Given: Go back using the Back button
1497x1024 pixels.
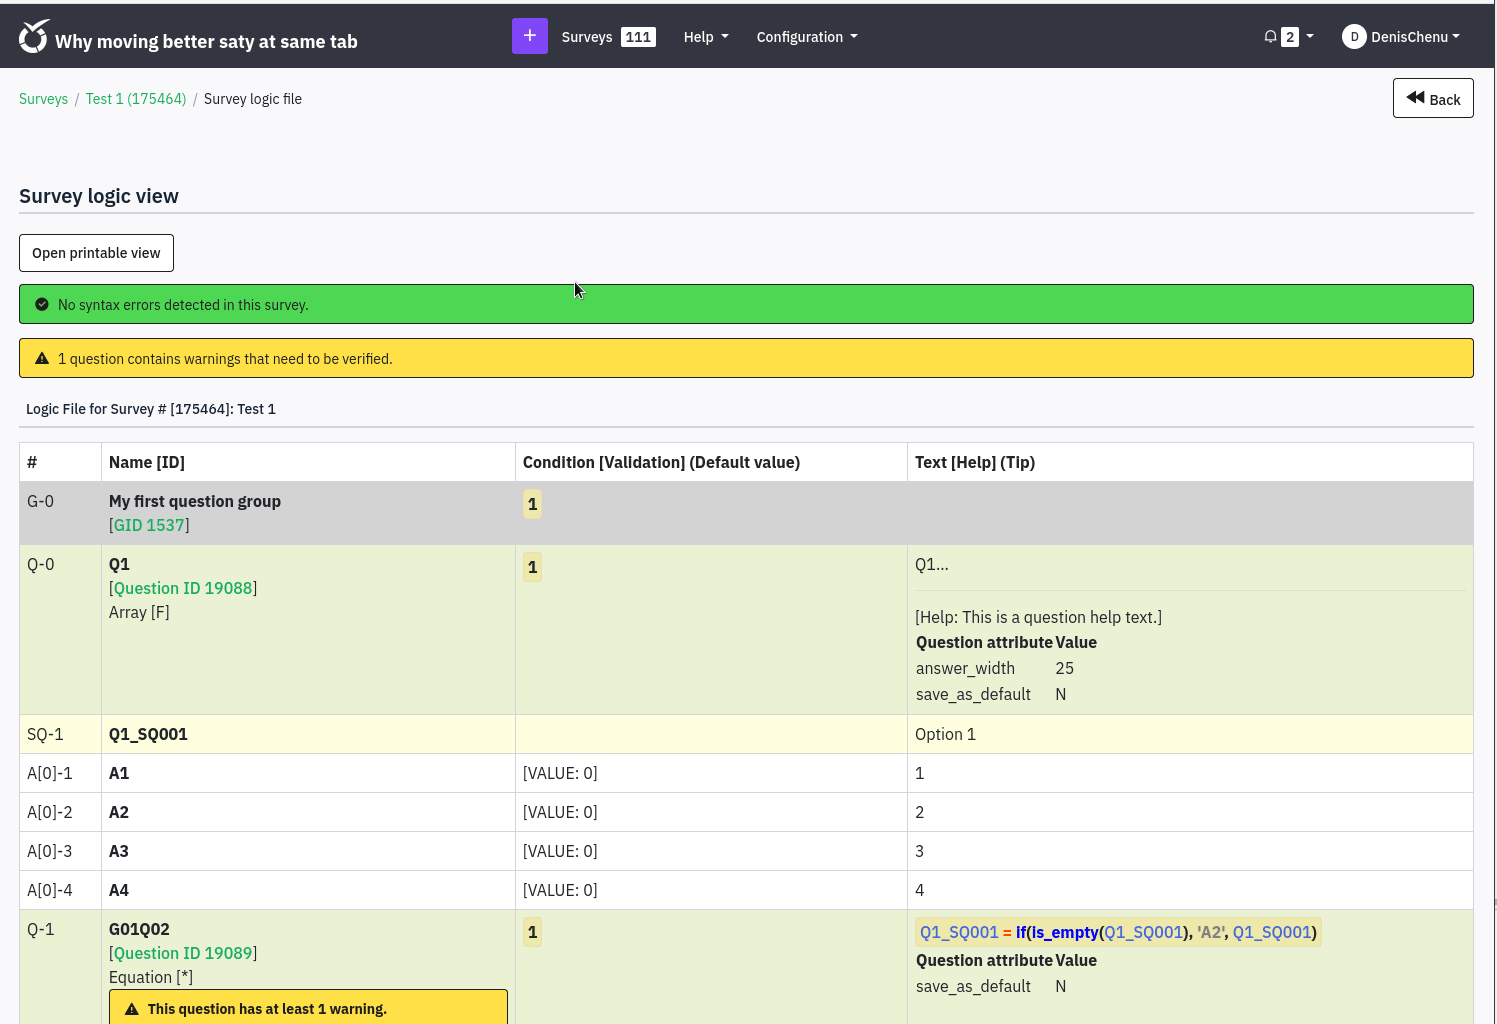Looking at the screenshot, I should coord(1432,98).
